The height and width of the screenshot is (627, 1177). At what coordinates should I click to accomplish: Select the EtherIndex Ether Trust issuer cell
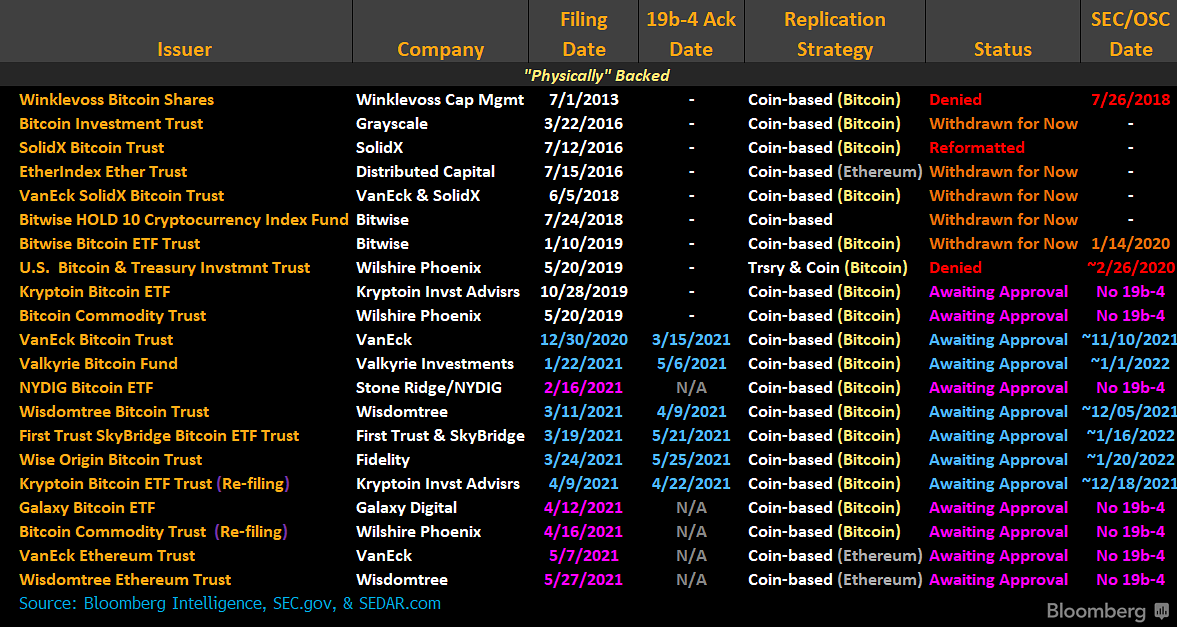(103, 171)
